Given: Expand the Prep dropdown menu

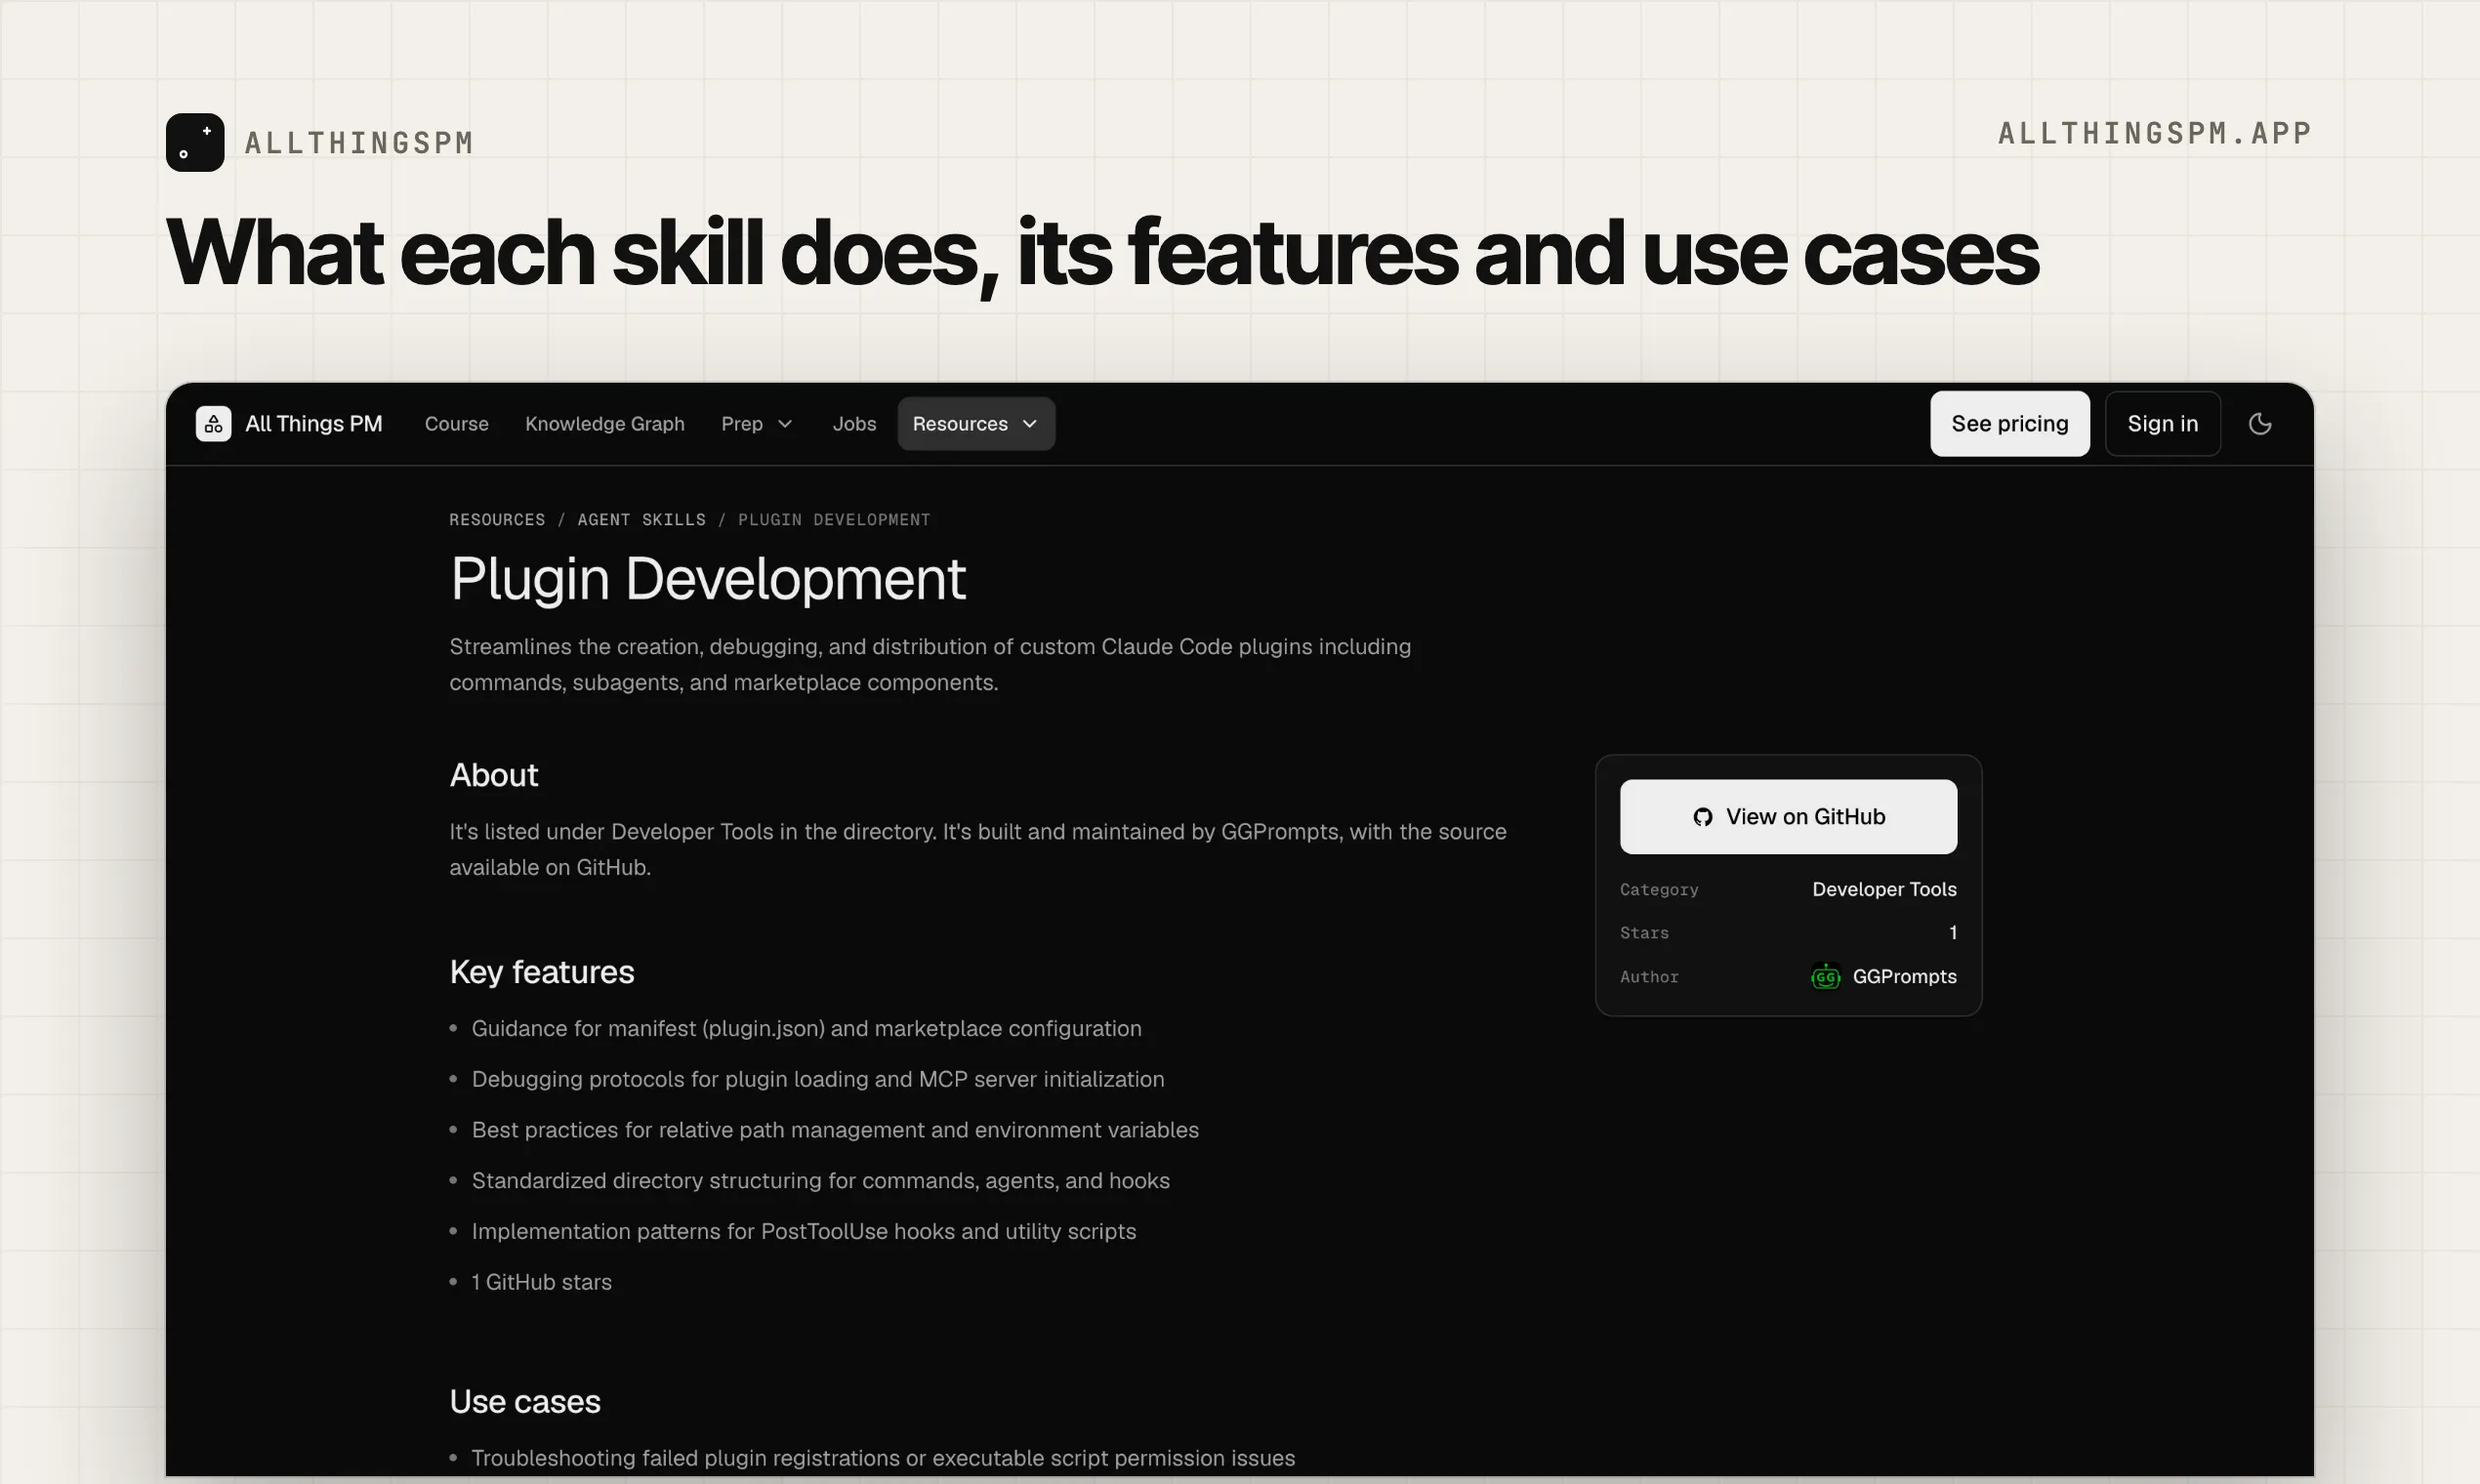Looking at the screenshot, I should pyautogui.click(x=757, y=423).
